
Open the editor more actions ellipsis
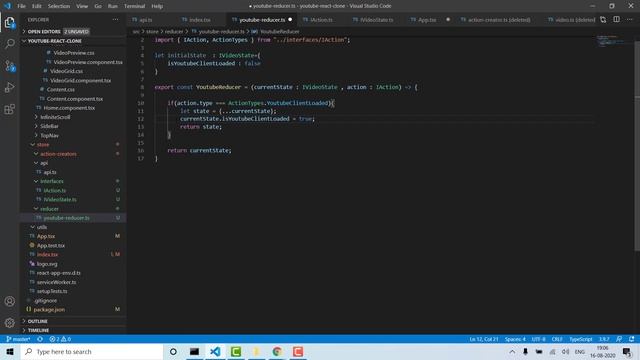click(x=629, y=20)
